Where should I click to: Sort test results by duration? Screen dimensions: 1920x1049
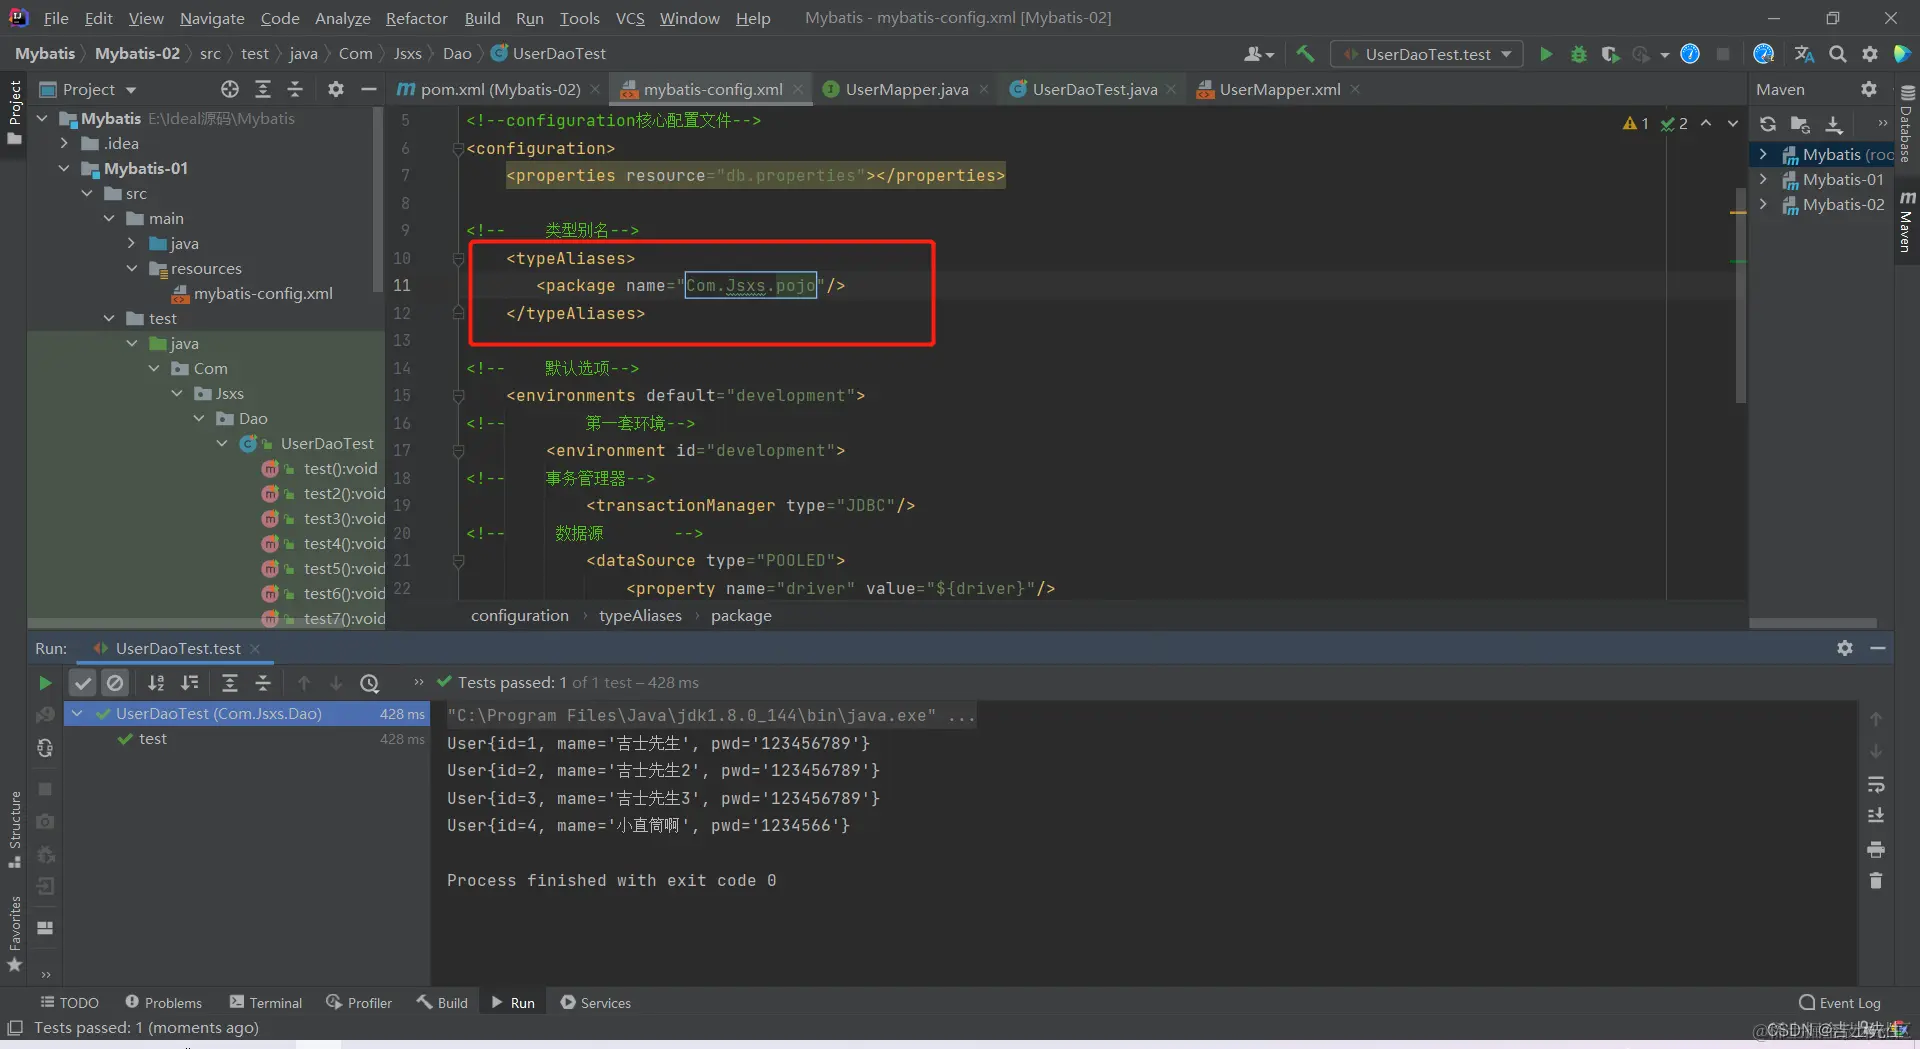click(189, 683)
